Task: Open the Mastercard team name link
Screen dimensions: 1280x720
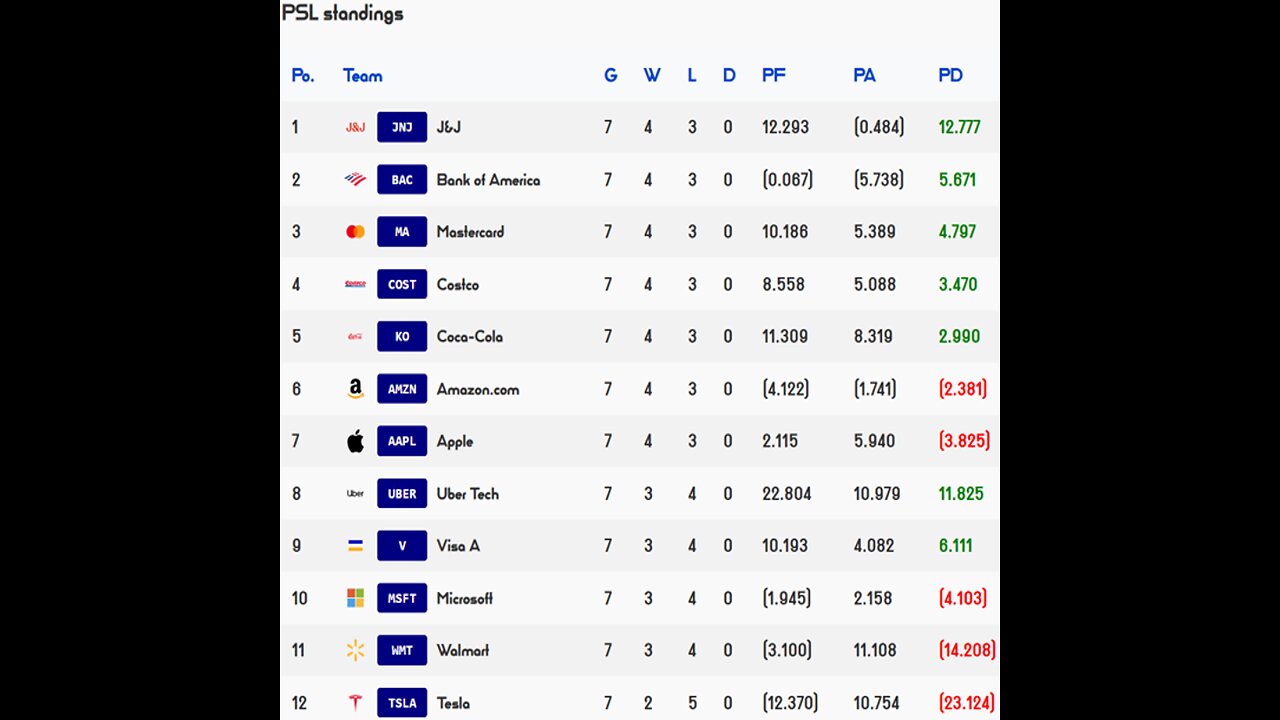Action: 470,232
